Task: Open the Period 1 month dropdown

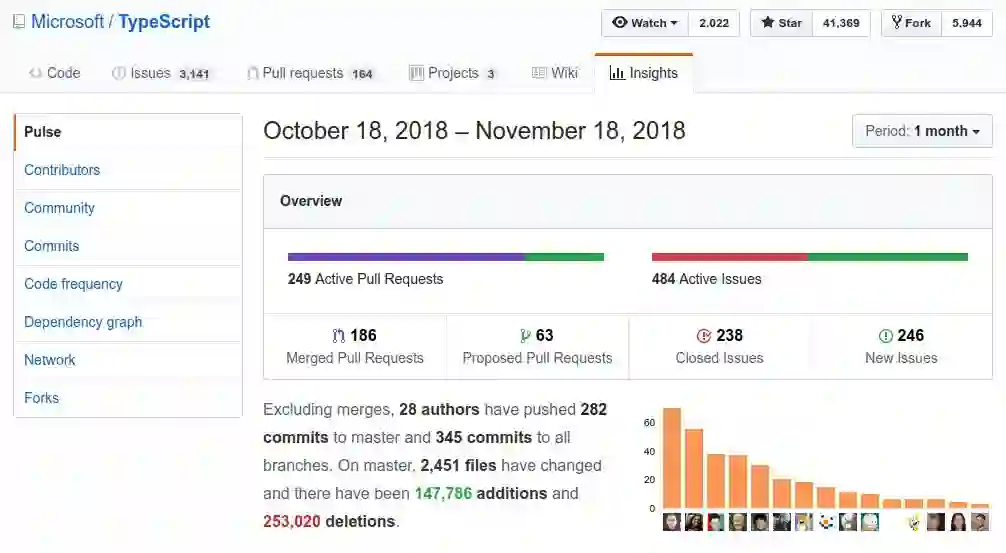Action: coord(922,131)
